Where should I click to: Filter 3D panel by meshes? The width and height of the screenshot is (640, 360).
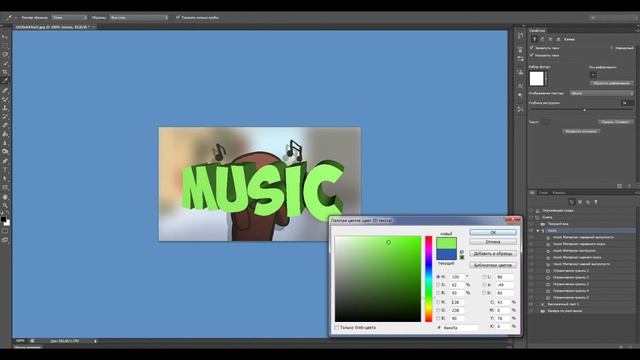coord(580,202)
